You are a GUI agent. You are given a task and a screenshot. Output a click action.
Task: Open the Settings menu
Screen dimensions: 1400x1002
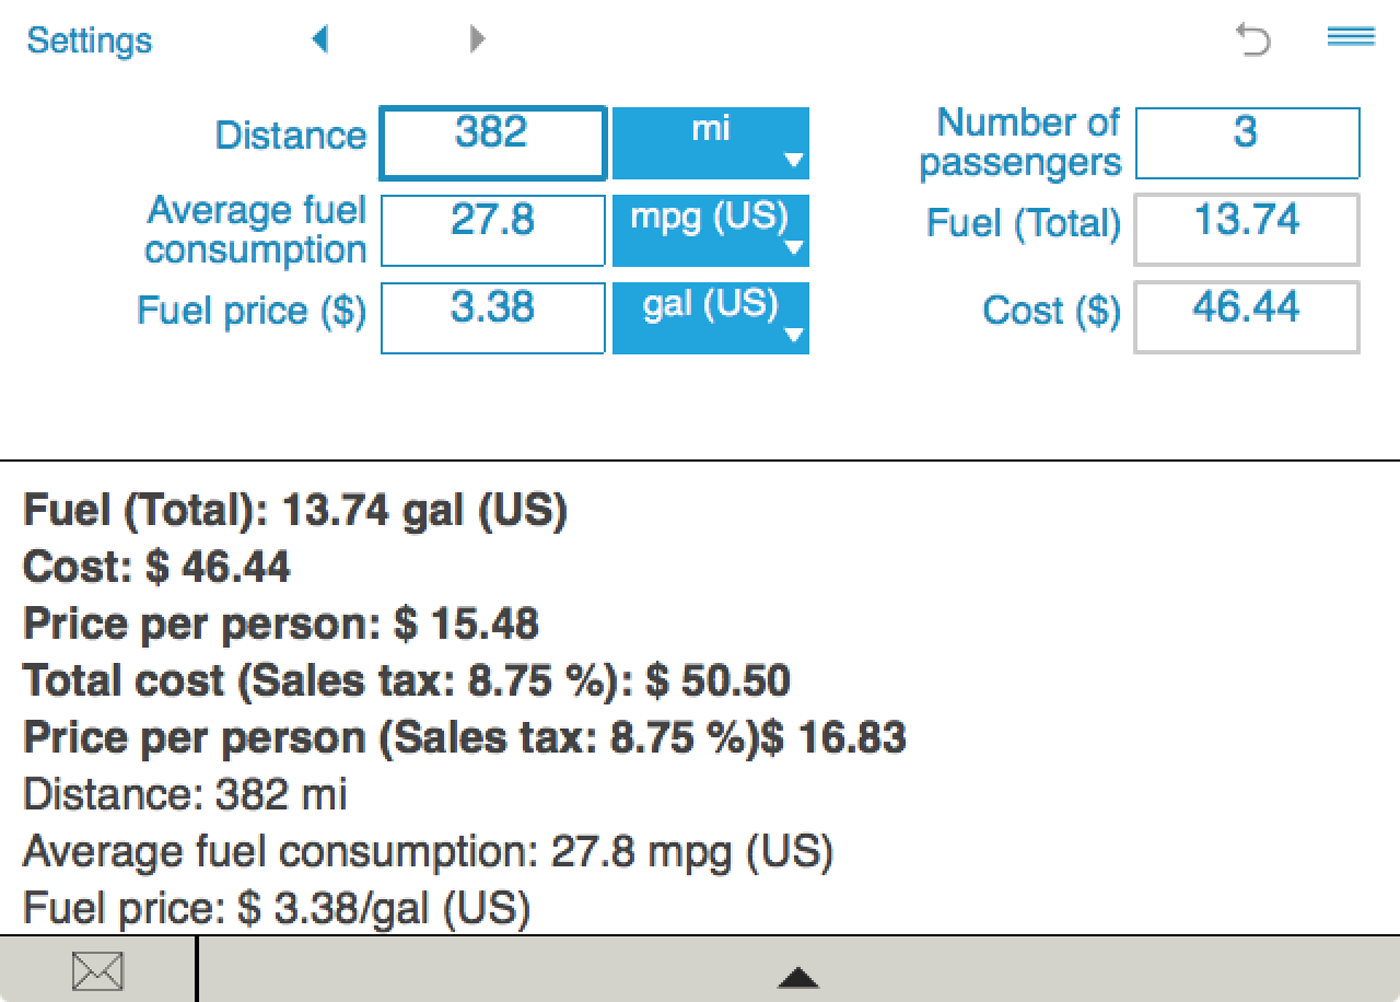point(89,41)
